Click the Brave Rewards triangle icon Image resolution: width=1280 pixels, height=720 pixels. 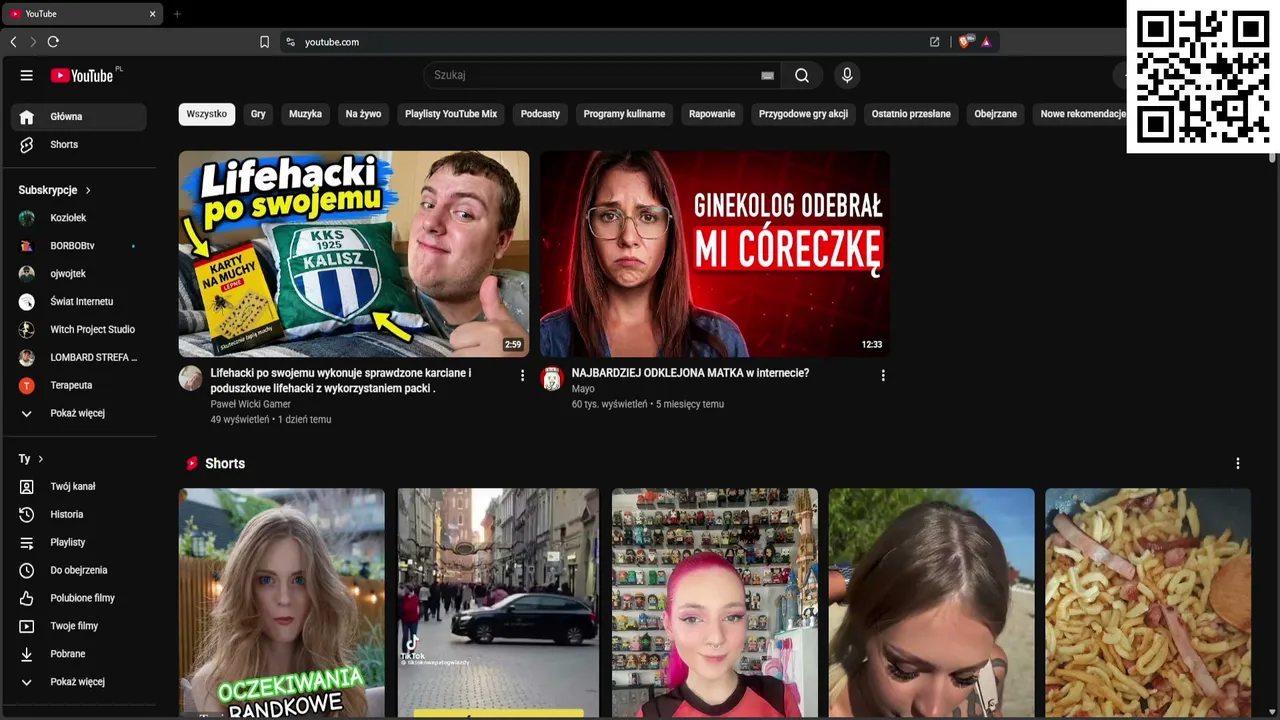(x=986, y=42)
